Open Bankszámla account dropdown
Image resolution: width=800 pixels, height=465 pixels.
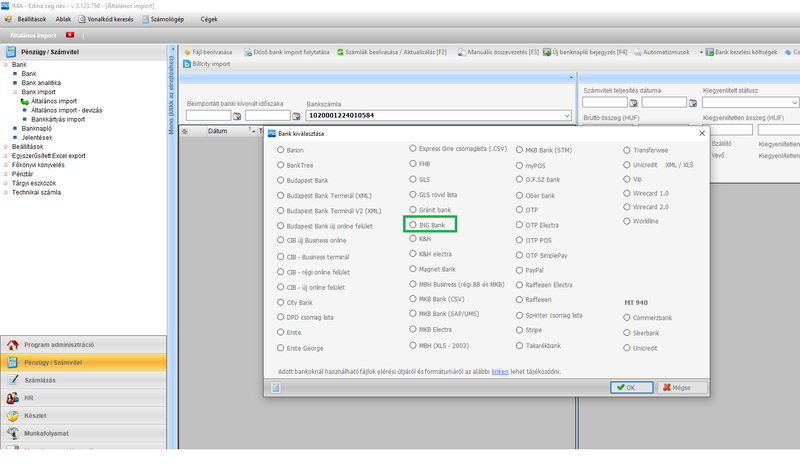(567, 116)
